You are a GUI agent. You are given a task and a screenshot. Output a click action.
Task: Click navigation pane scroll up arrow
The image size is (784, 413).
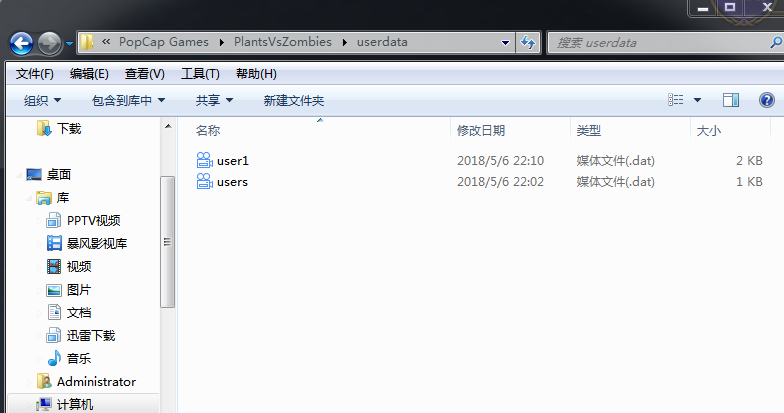(168, 126)
